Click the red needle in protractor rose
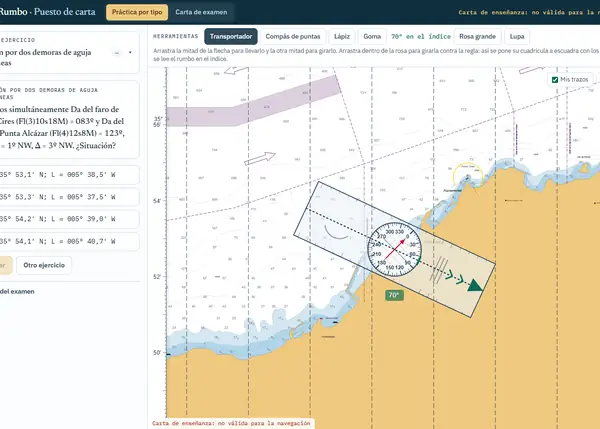600x429 pixels. click(x=395, y=250)
